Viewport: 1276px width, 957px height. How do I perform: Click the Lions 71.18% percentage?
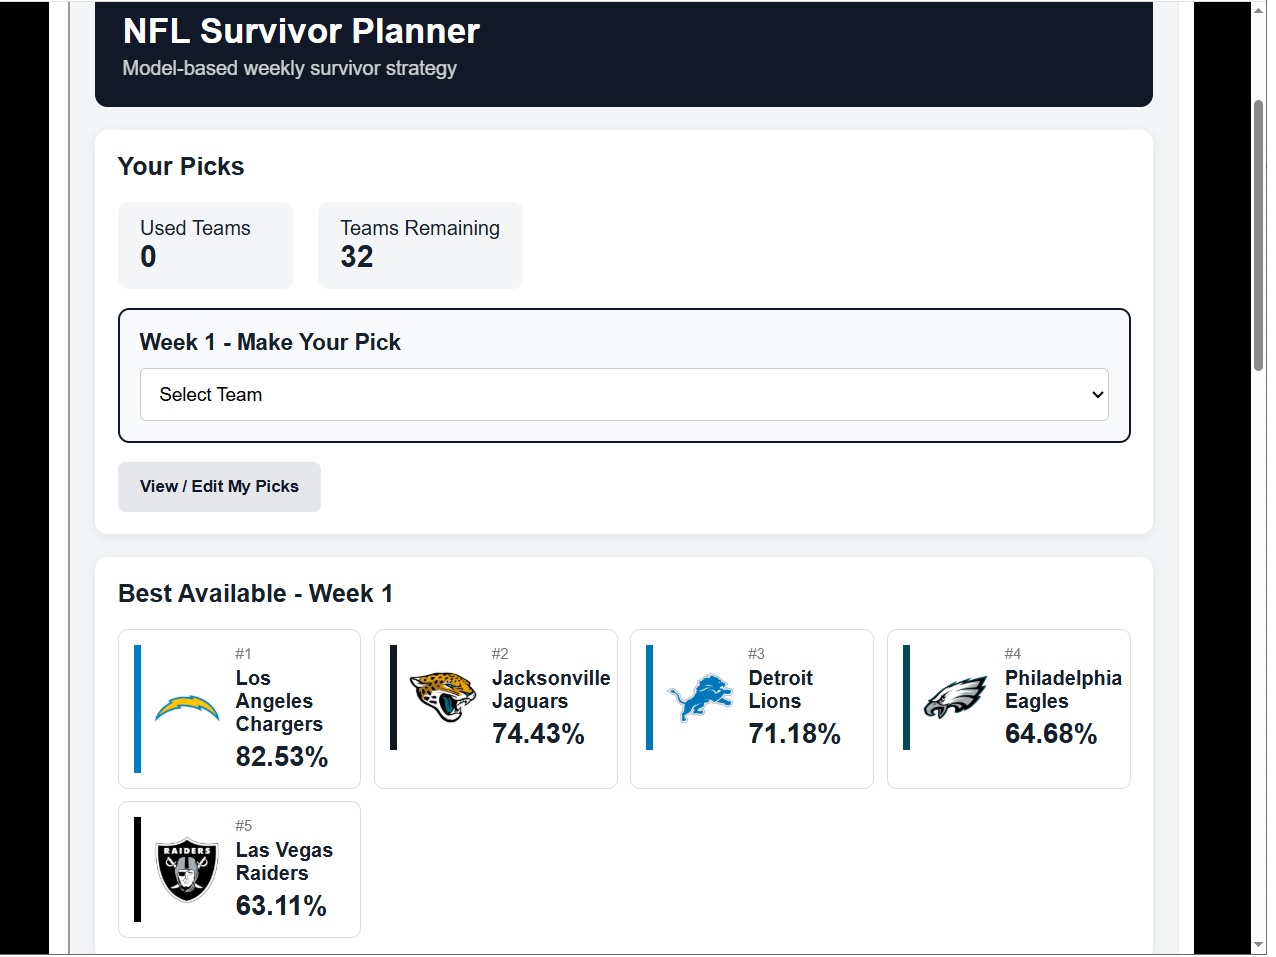(x=795, y=734)
